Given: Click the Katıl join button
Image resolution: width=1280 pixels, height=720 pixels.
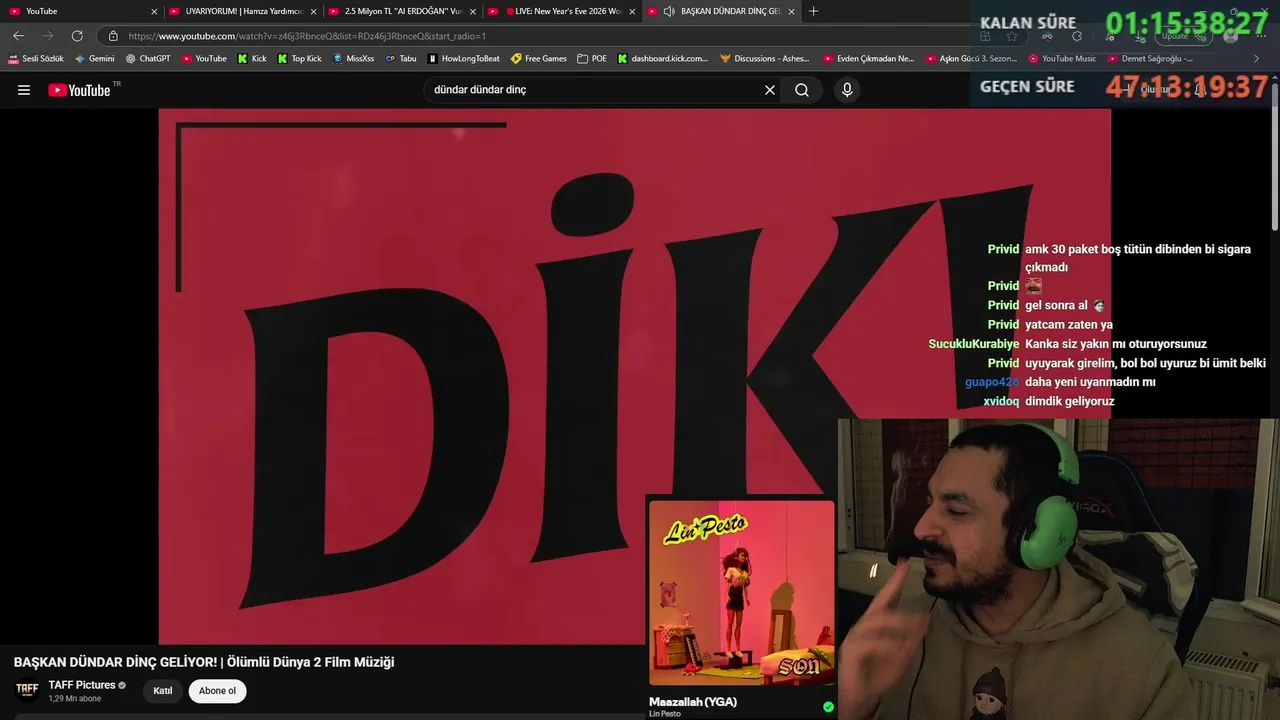Looking at the screenshot, I should pyautogui.click(x=163, y=691).
